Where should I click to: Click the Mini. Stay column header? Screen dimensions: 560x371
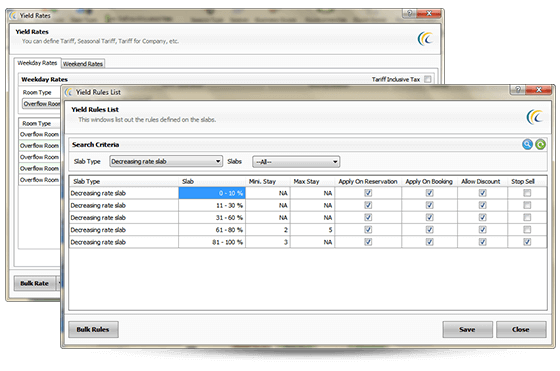(x=268, y=181)
